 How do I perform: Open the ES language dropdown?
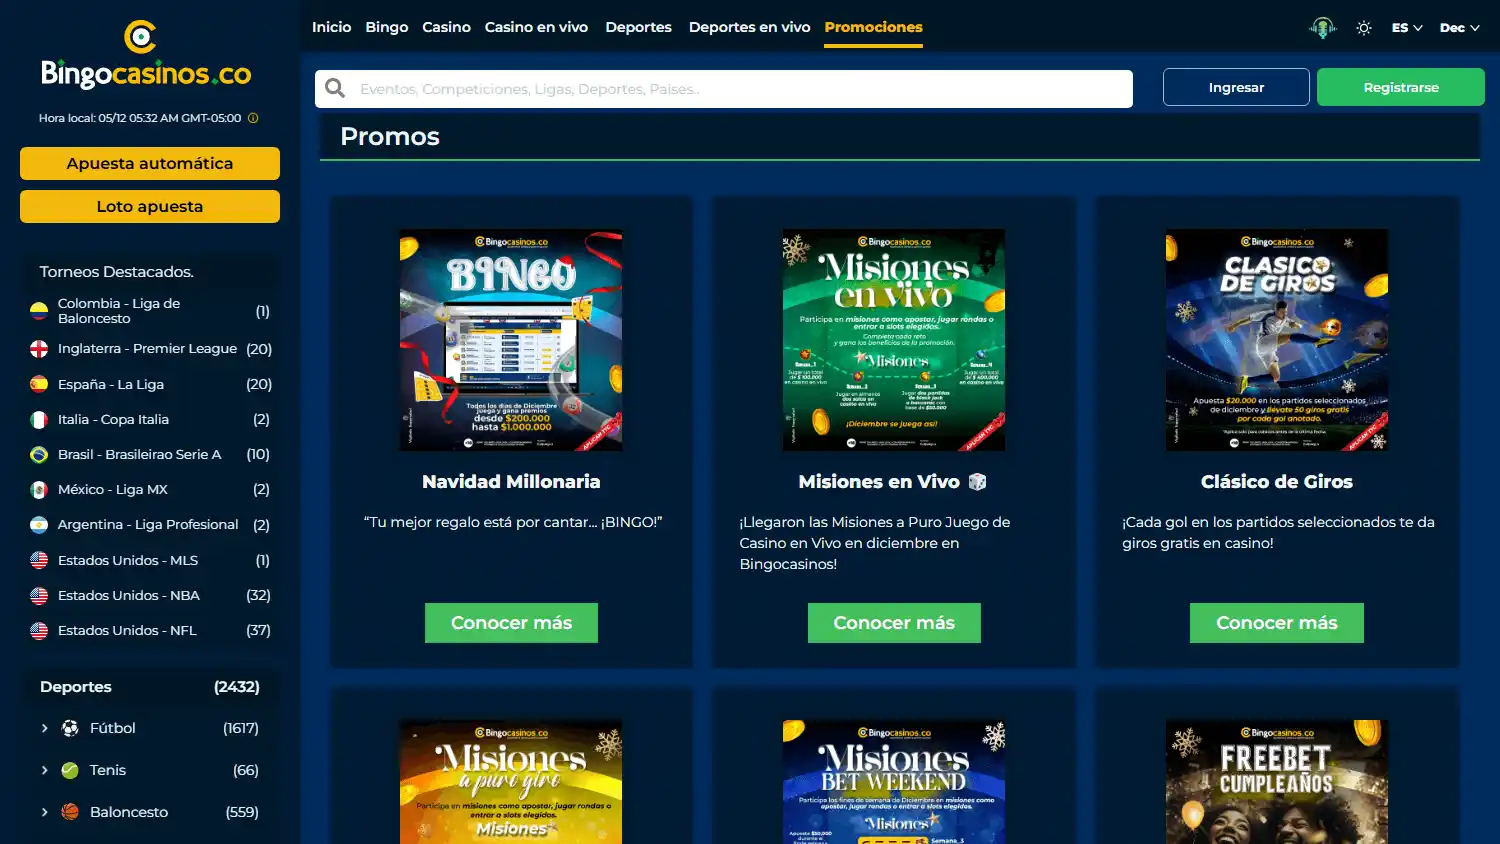(x=1406, y=28)
